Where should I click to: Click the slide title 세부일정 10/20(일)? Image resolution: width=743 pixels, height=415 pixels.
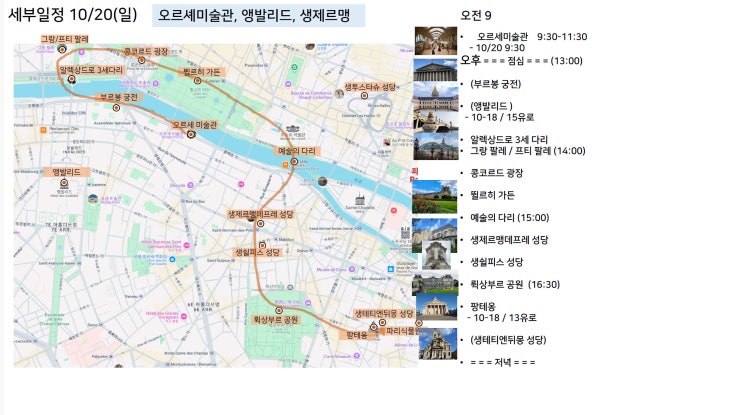point(73,15)
